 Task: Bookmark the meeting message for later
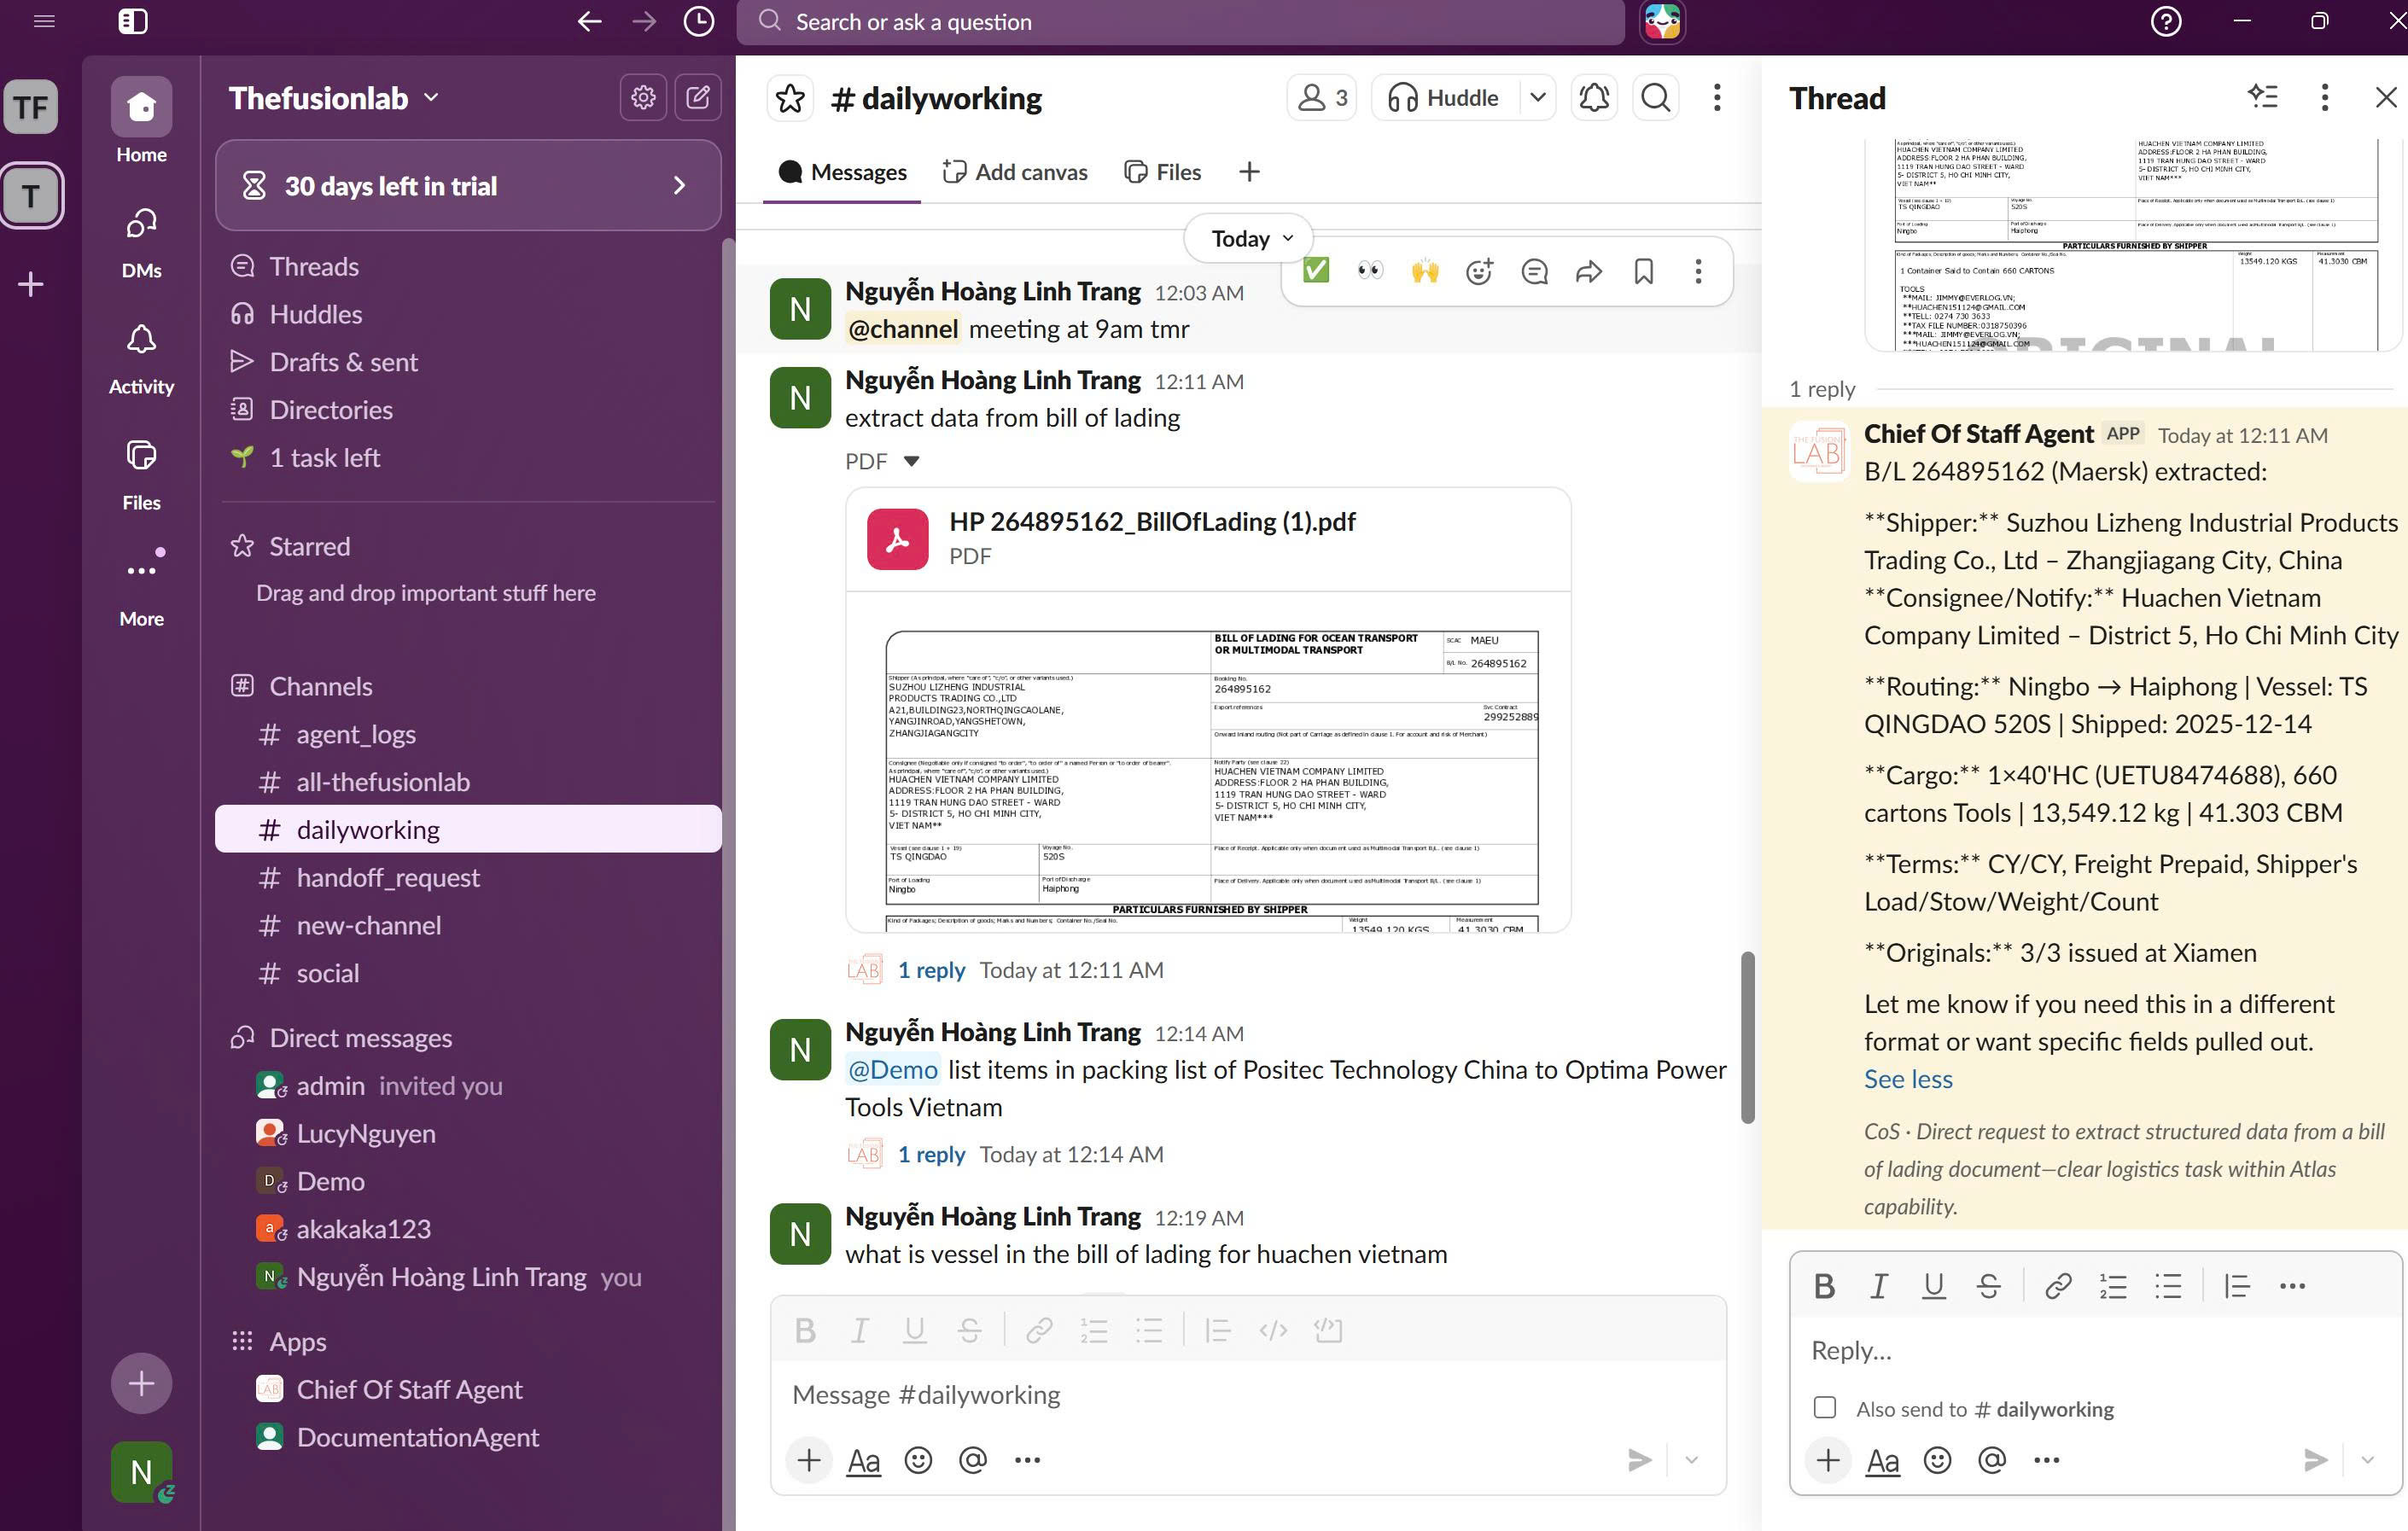tap(1644, 271)
